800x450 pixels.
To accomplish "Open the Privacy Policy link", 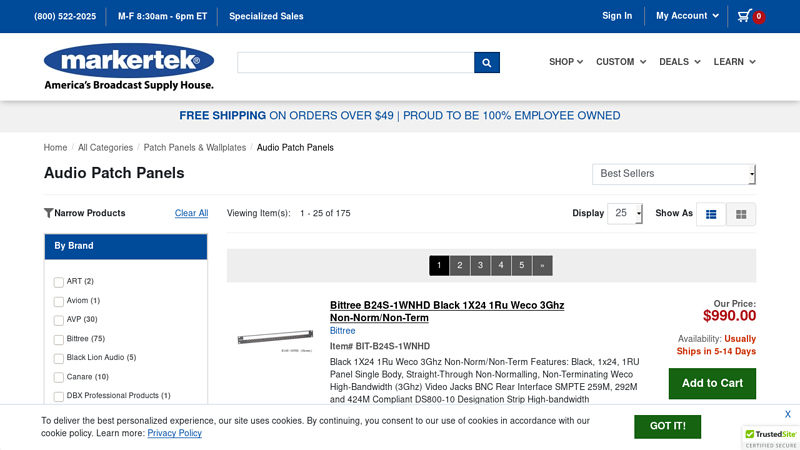I will tap(174, 433).
